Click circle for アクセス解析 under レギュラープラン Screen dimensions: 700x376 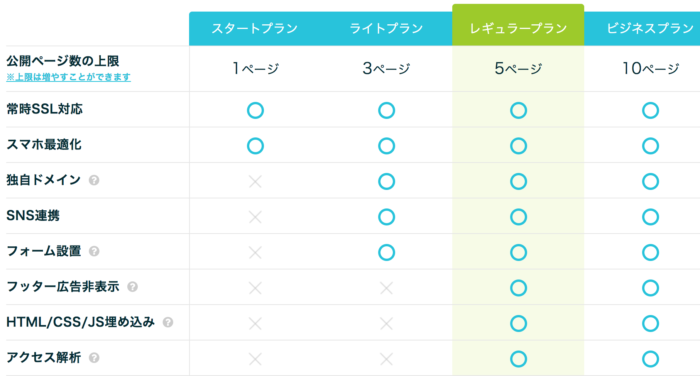click(x=518, y=359)
